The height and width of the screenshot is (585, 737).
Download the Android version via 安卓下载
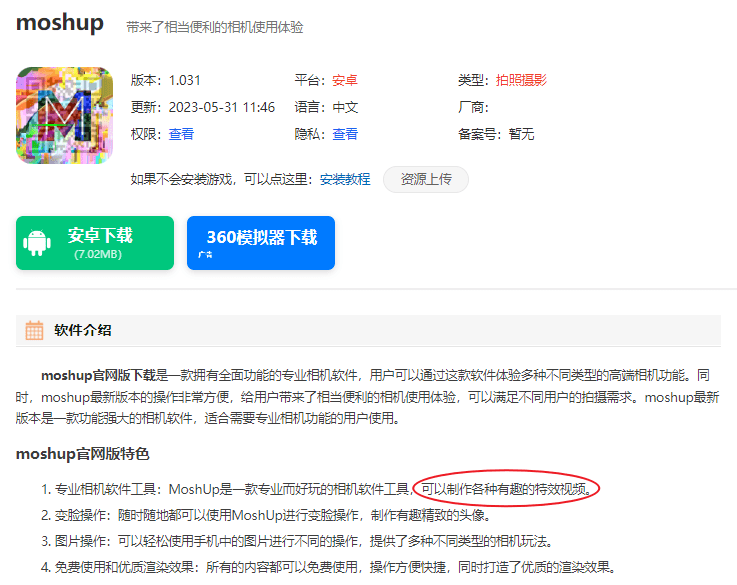click(95, 243)
